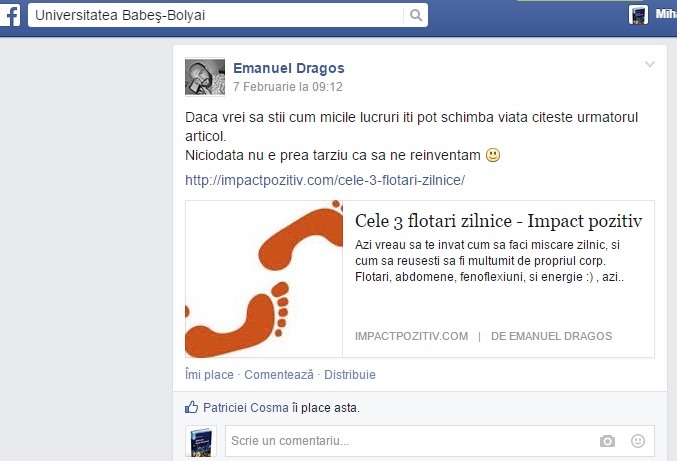Open the footprints article preview image

264,279
